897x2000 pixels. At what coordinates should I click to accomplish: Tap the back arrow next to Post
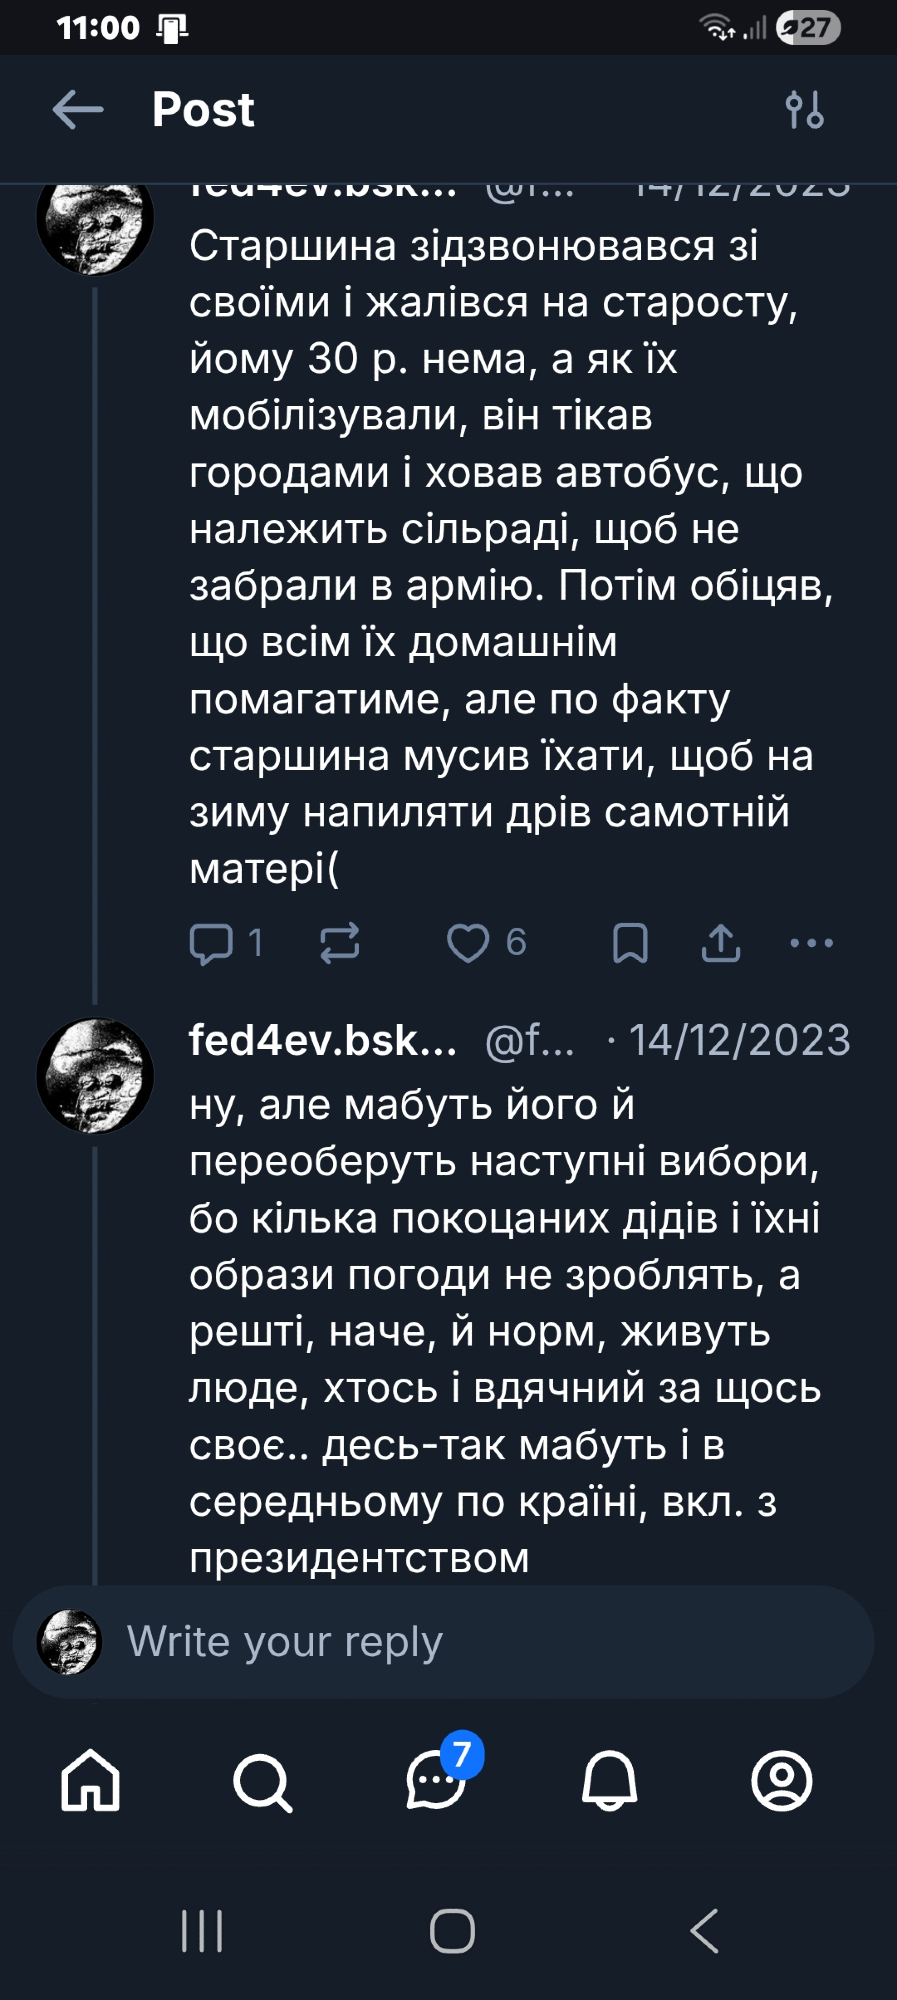pyautogui.click(x=78, y=110)
